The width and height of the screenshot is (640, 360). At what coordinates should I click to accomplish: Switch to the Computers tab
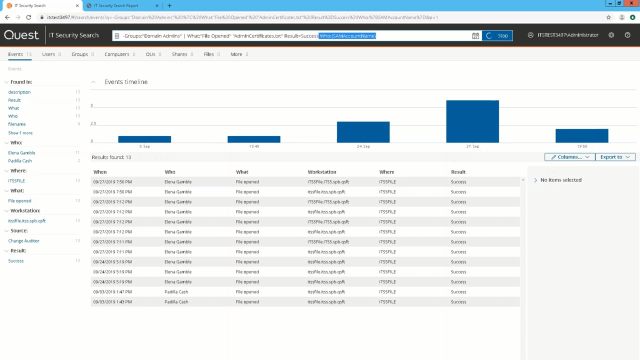tap(120, 54)
